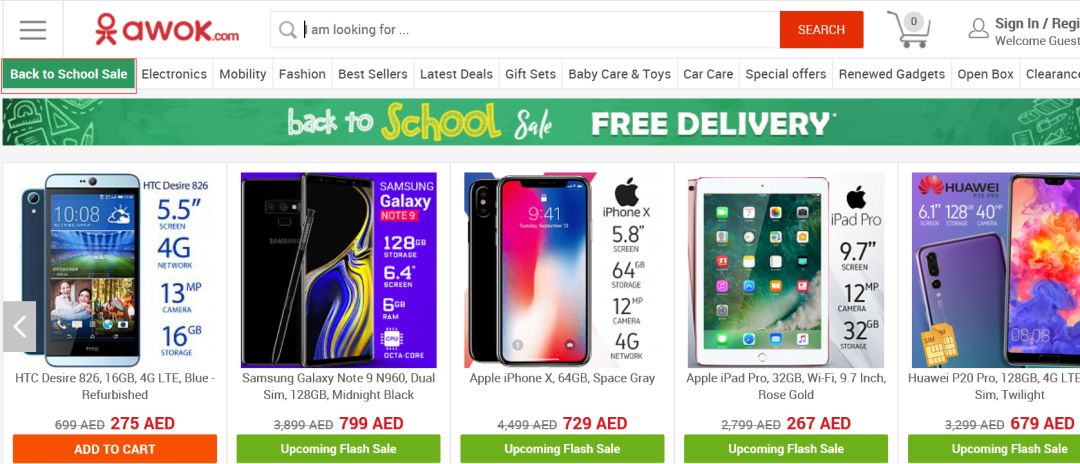Screen dimensions: 1080x464
Task: Open Renewed Gadgets category
Action: pyautogui.click(x=891, y=74)
